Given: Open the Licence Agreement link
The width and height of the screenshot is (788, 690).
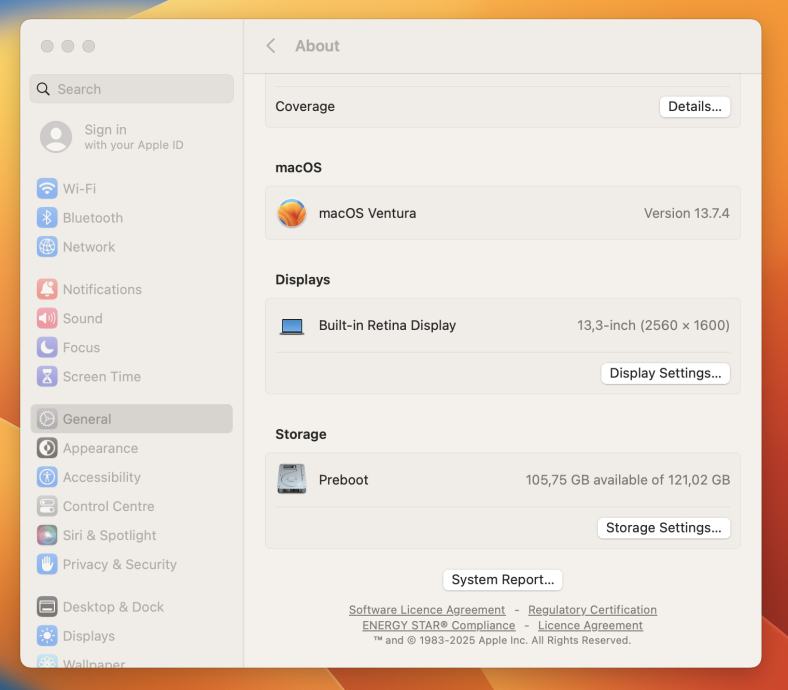Looking at the screenshot, I should [x=590, y=625].
